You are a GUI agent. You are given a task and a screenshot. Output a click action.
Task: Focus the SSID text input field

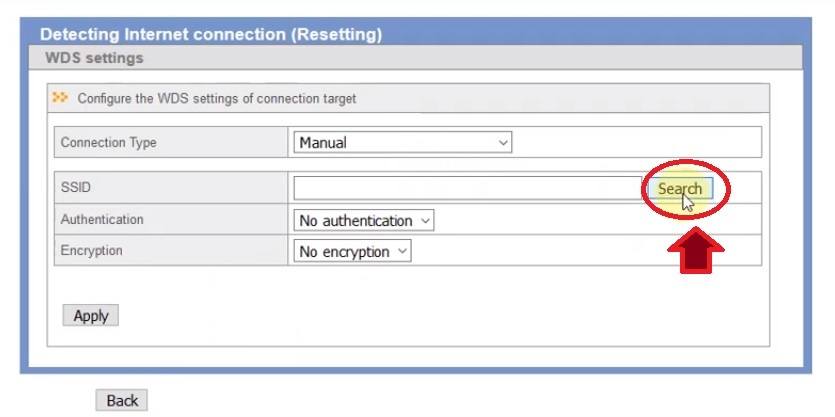coord(467,188)
